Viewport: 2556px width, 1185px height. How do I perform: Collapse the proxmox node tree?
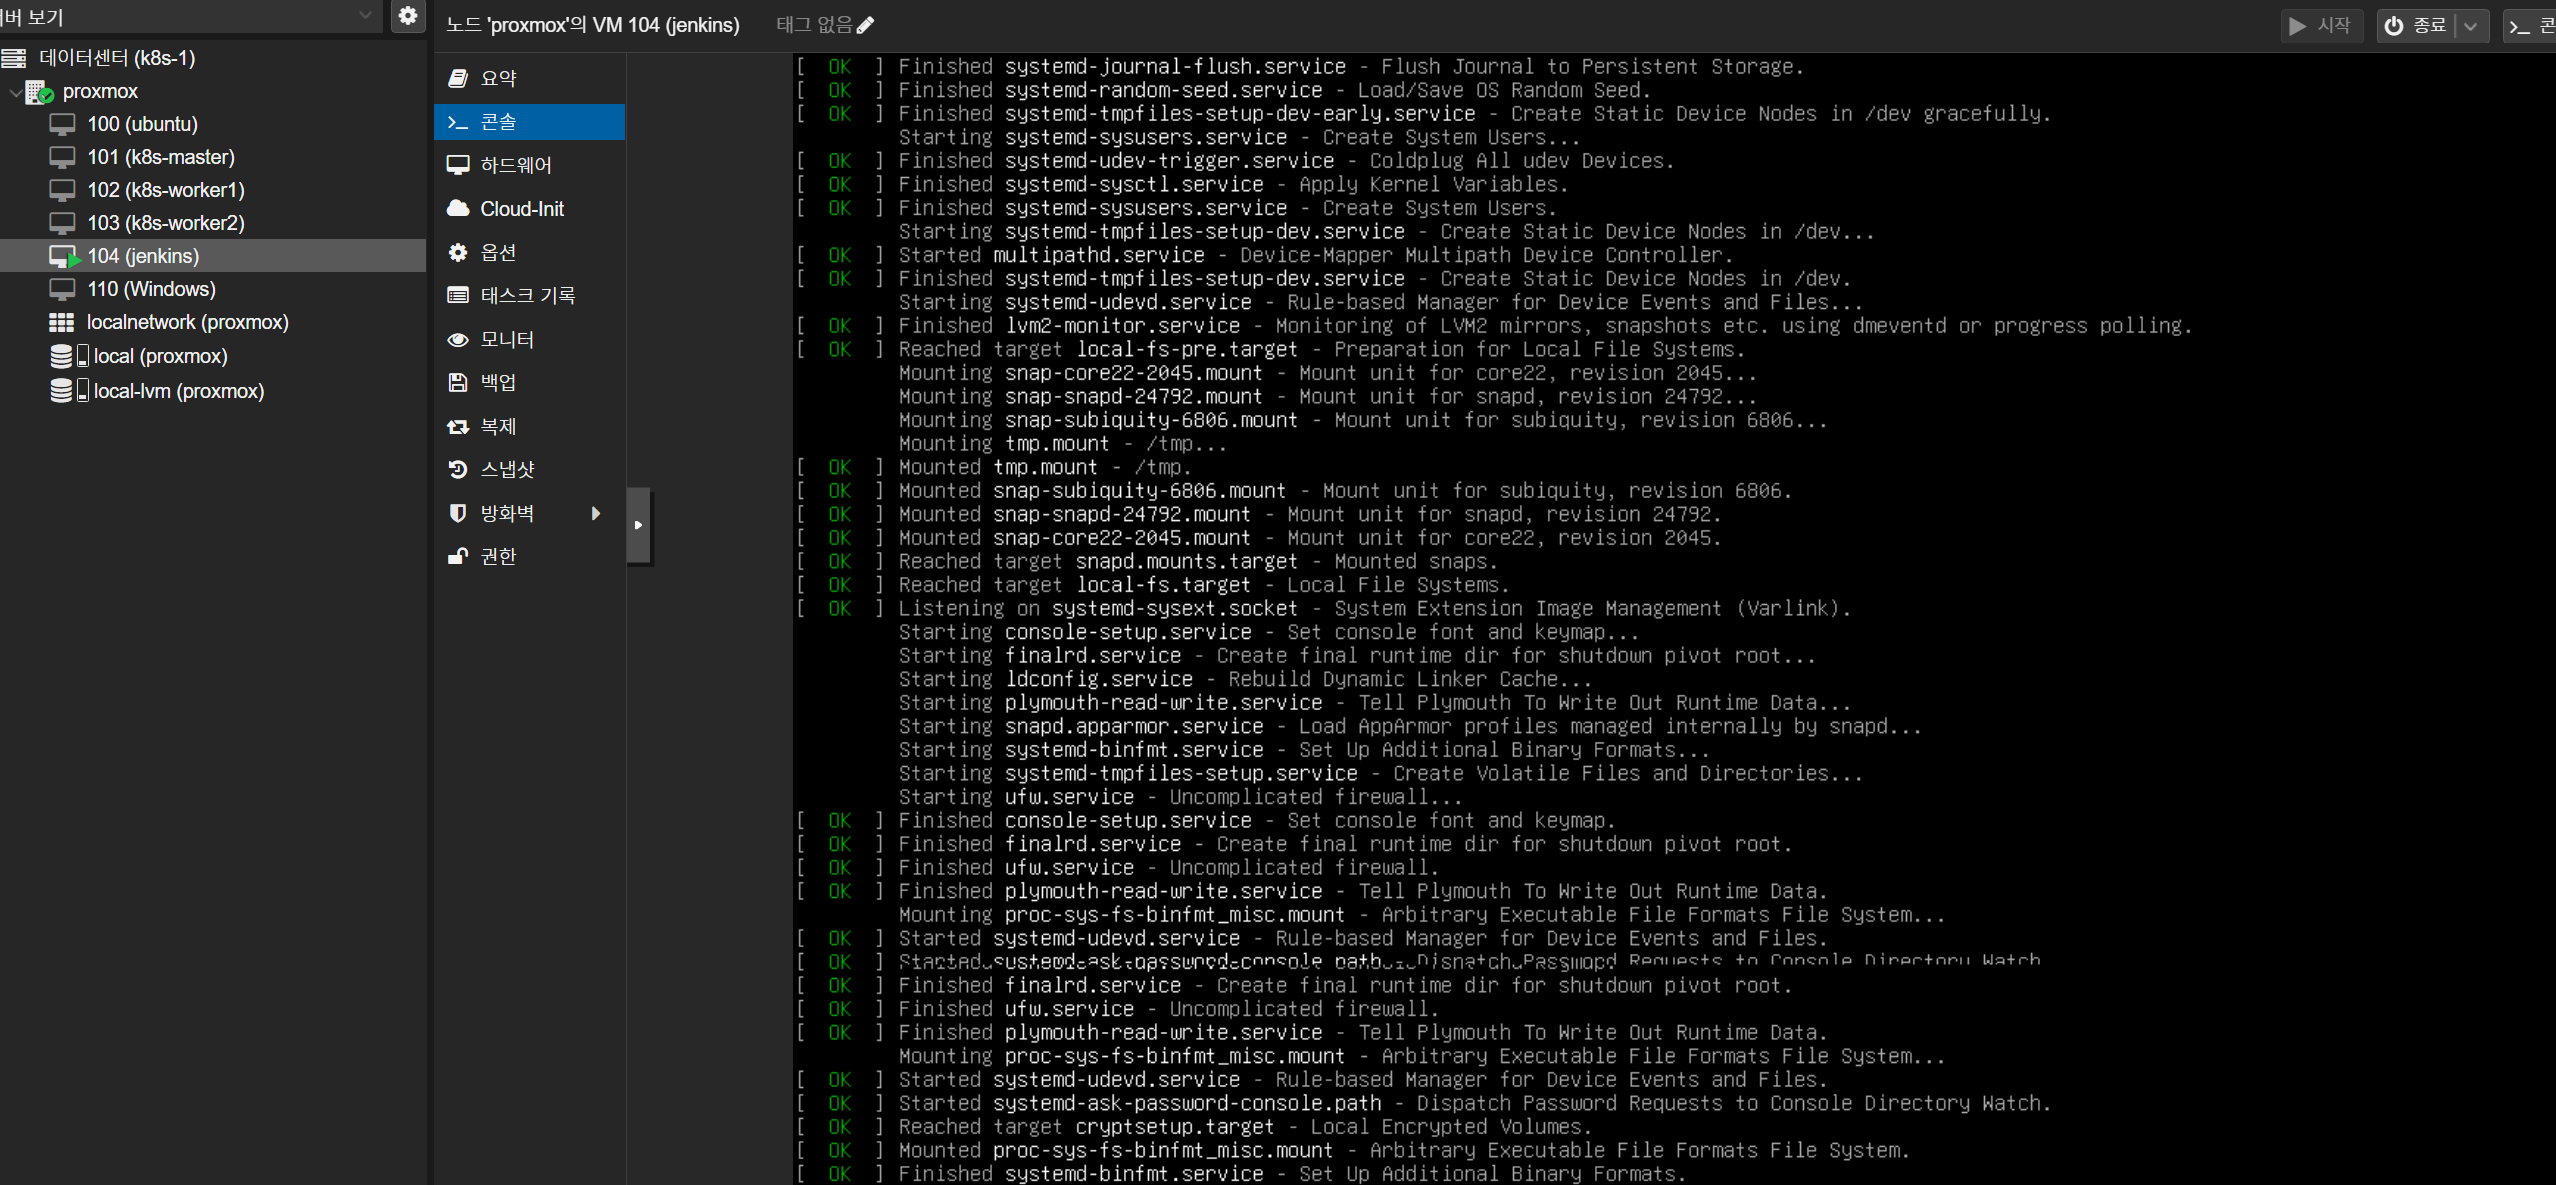[15, 91]
